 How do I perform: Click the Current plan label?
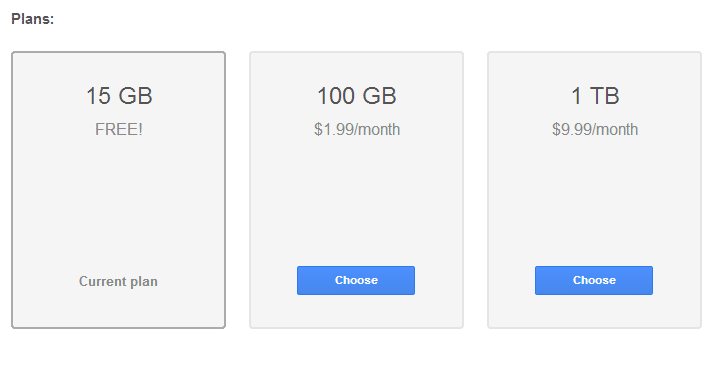coord(118,281)
